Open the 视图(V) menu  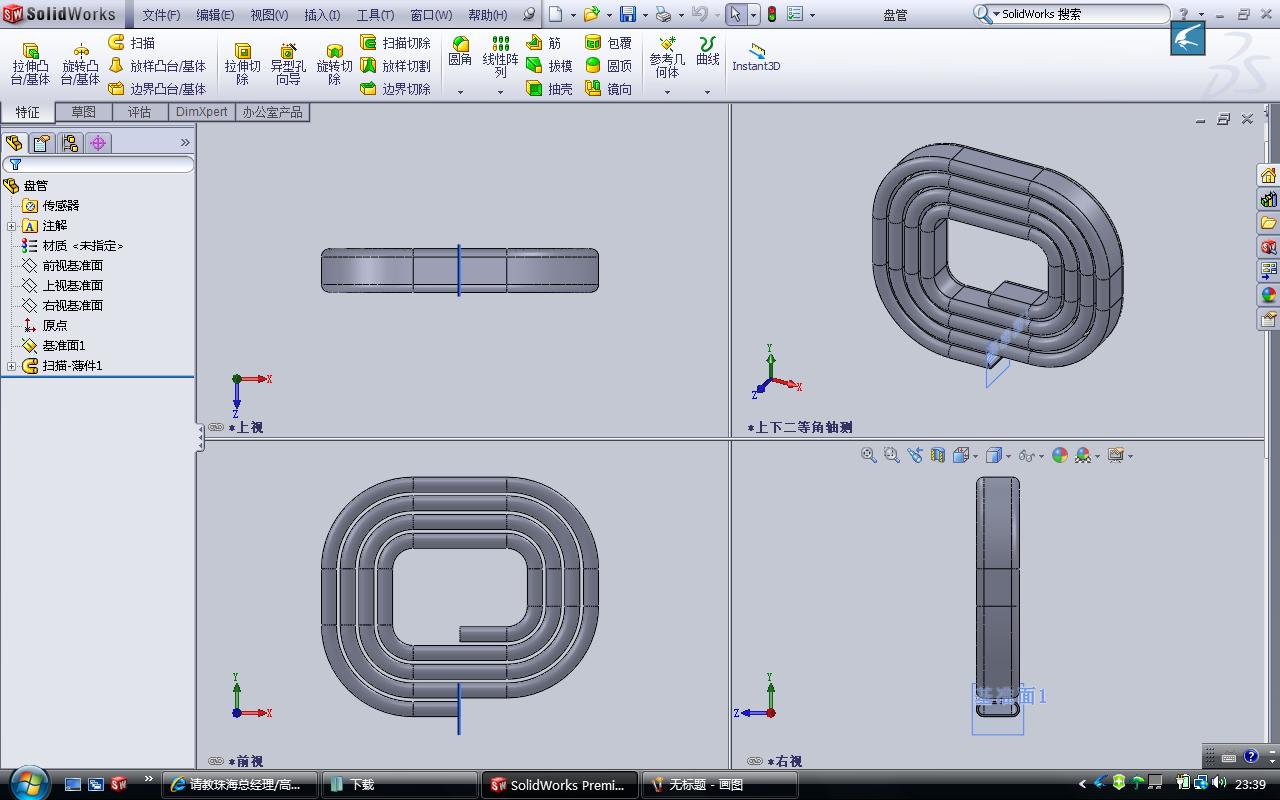pos(269,15)
